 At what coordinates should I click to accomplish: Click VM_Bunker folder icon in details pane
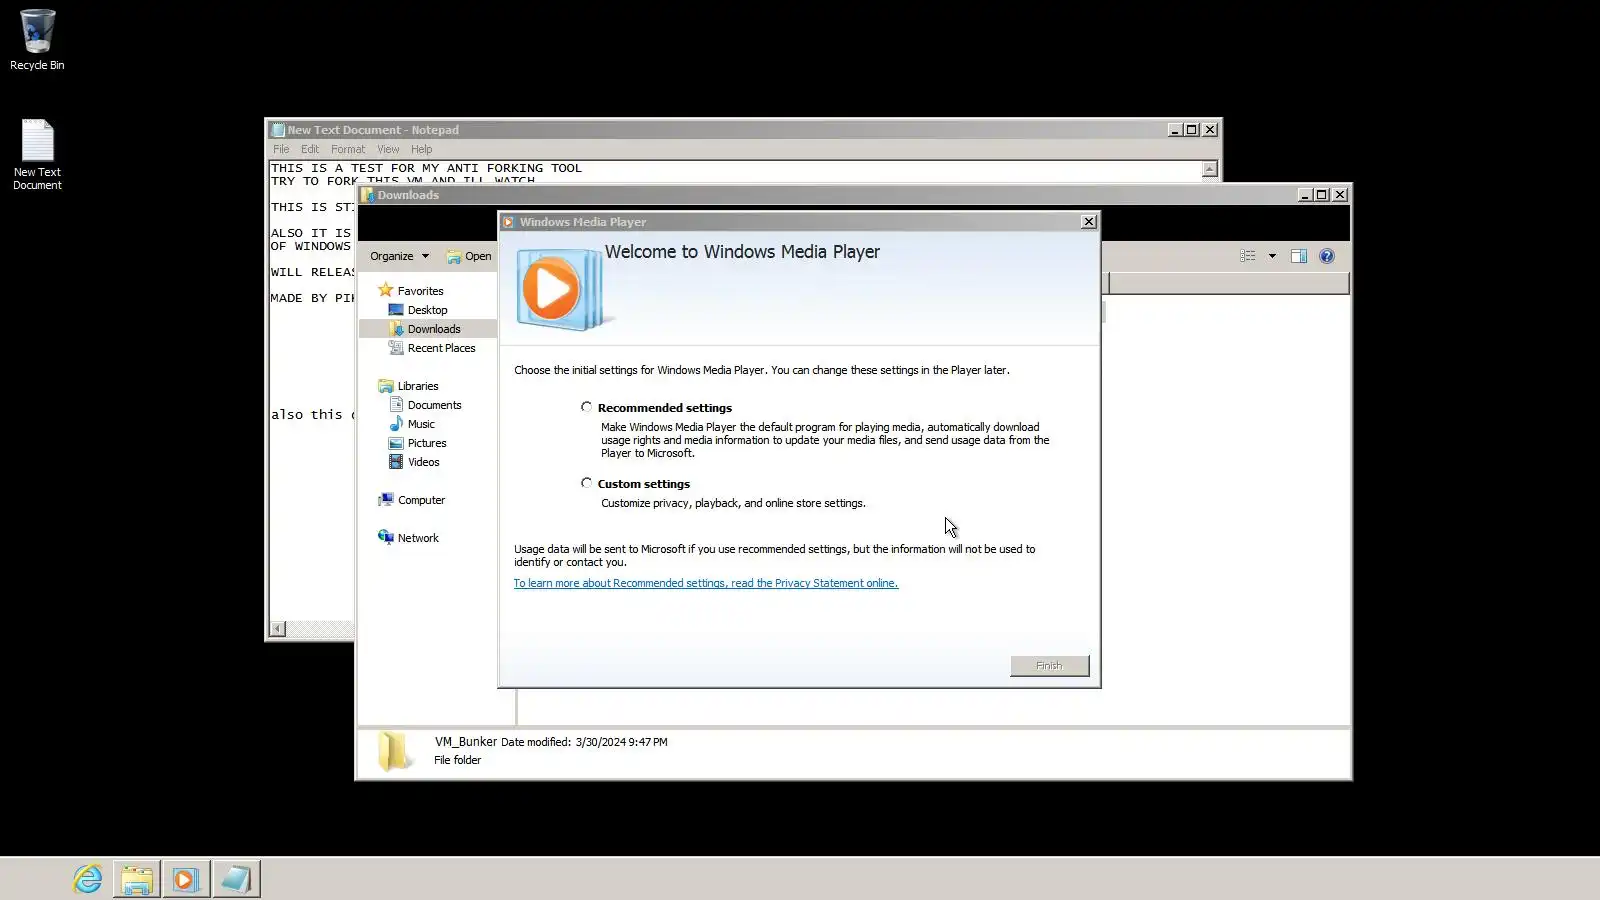[x=393, y=751]
